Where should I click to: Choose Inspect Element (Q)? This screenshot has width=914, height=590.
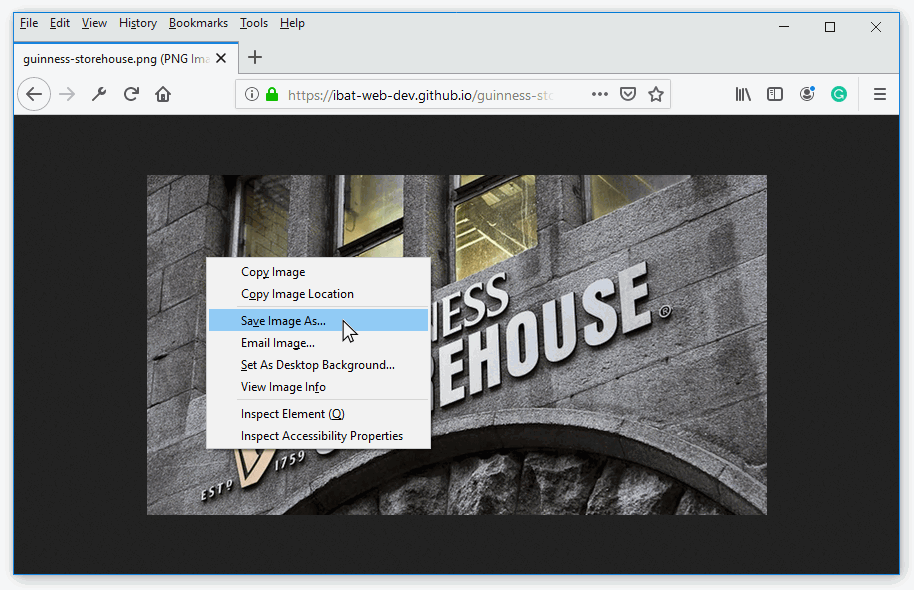pyautogui.click(x=318, y=414)
